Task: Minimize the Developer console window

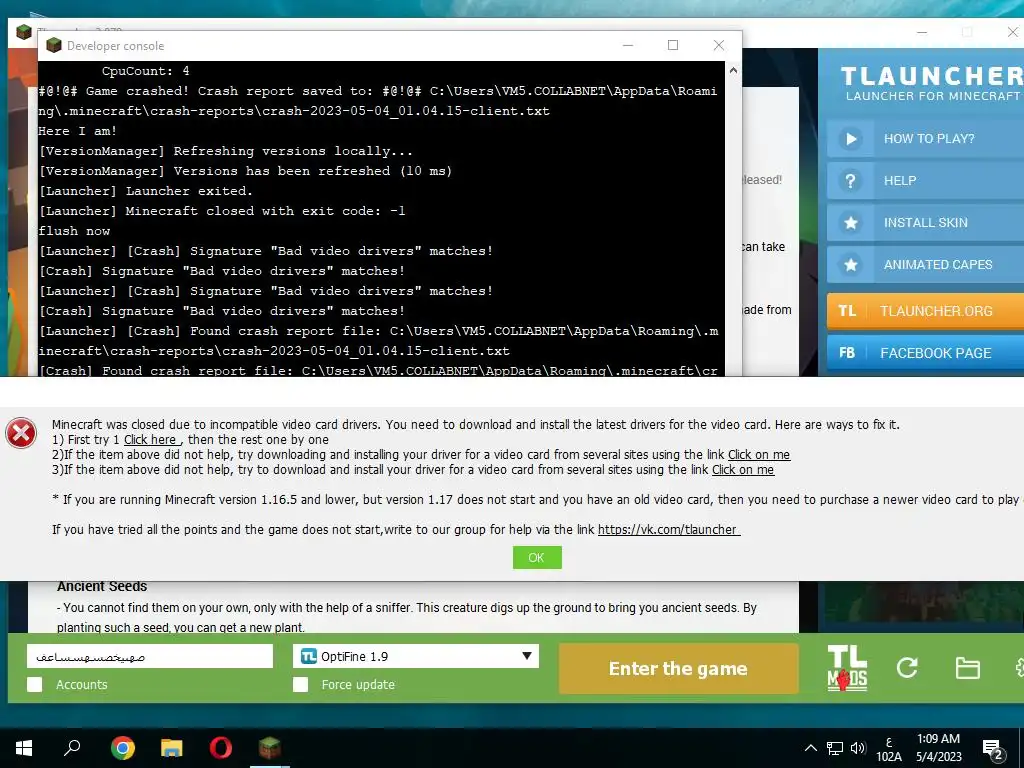Action: (628, 45)
